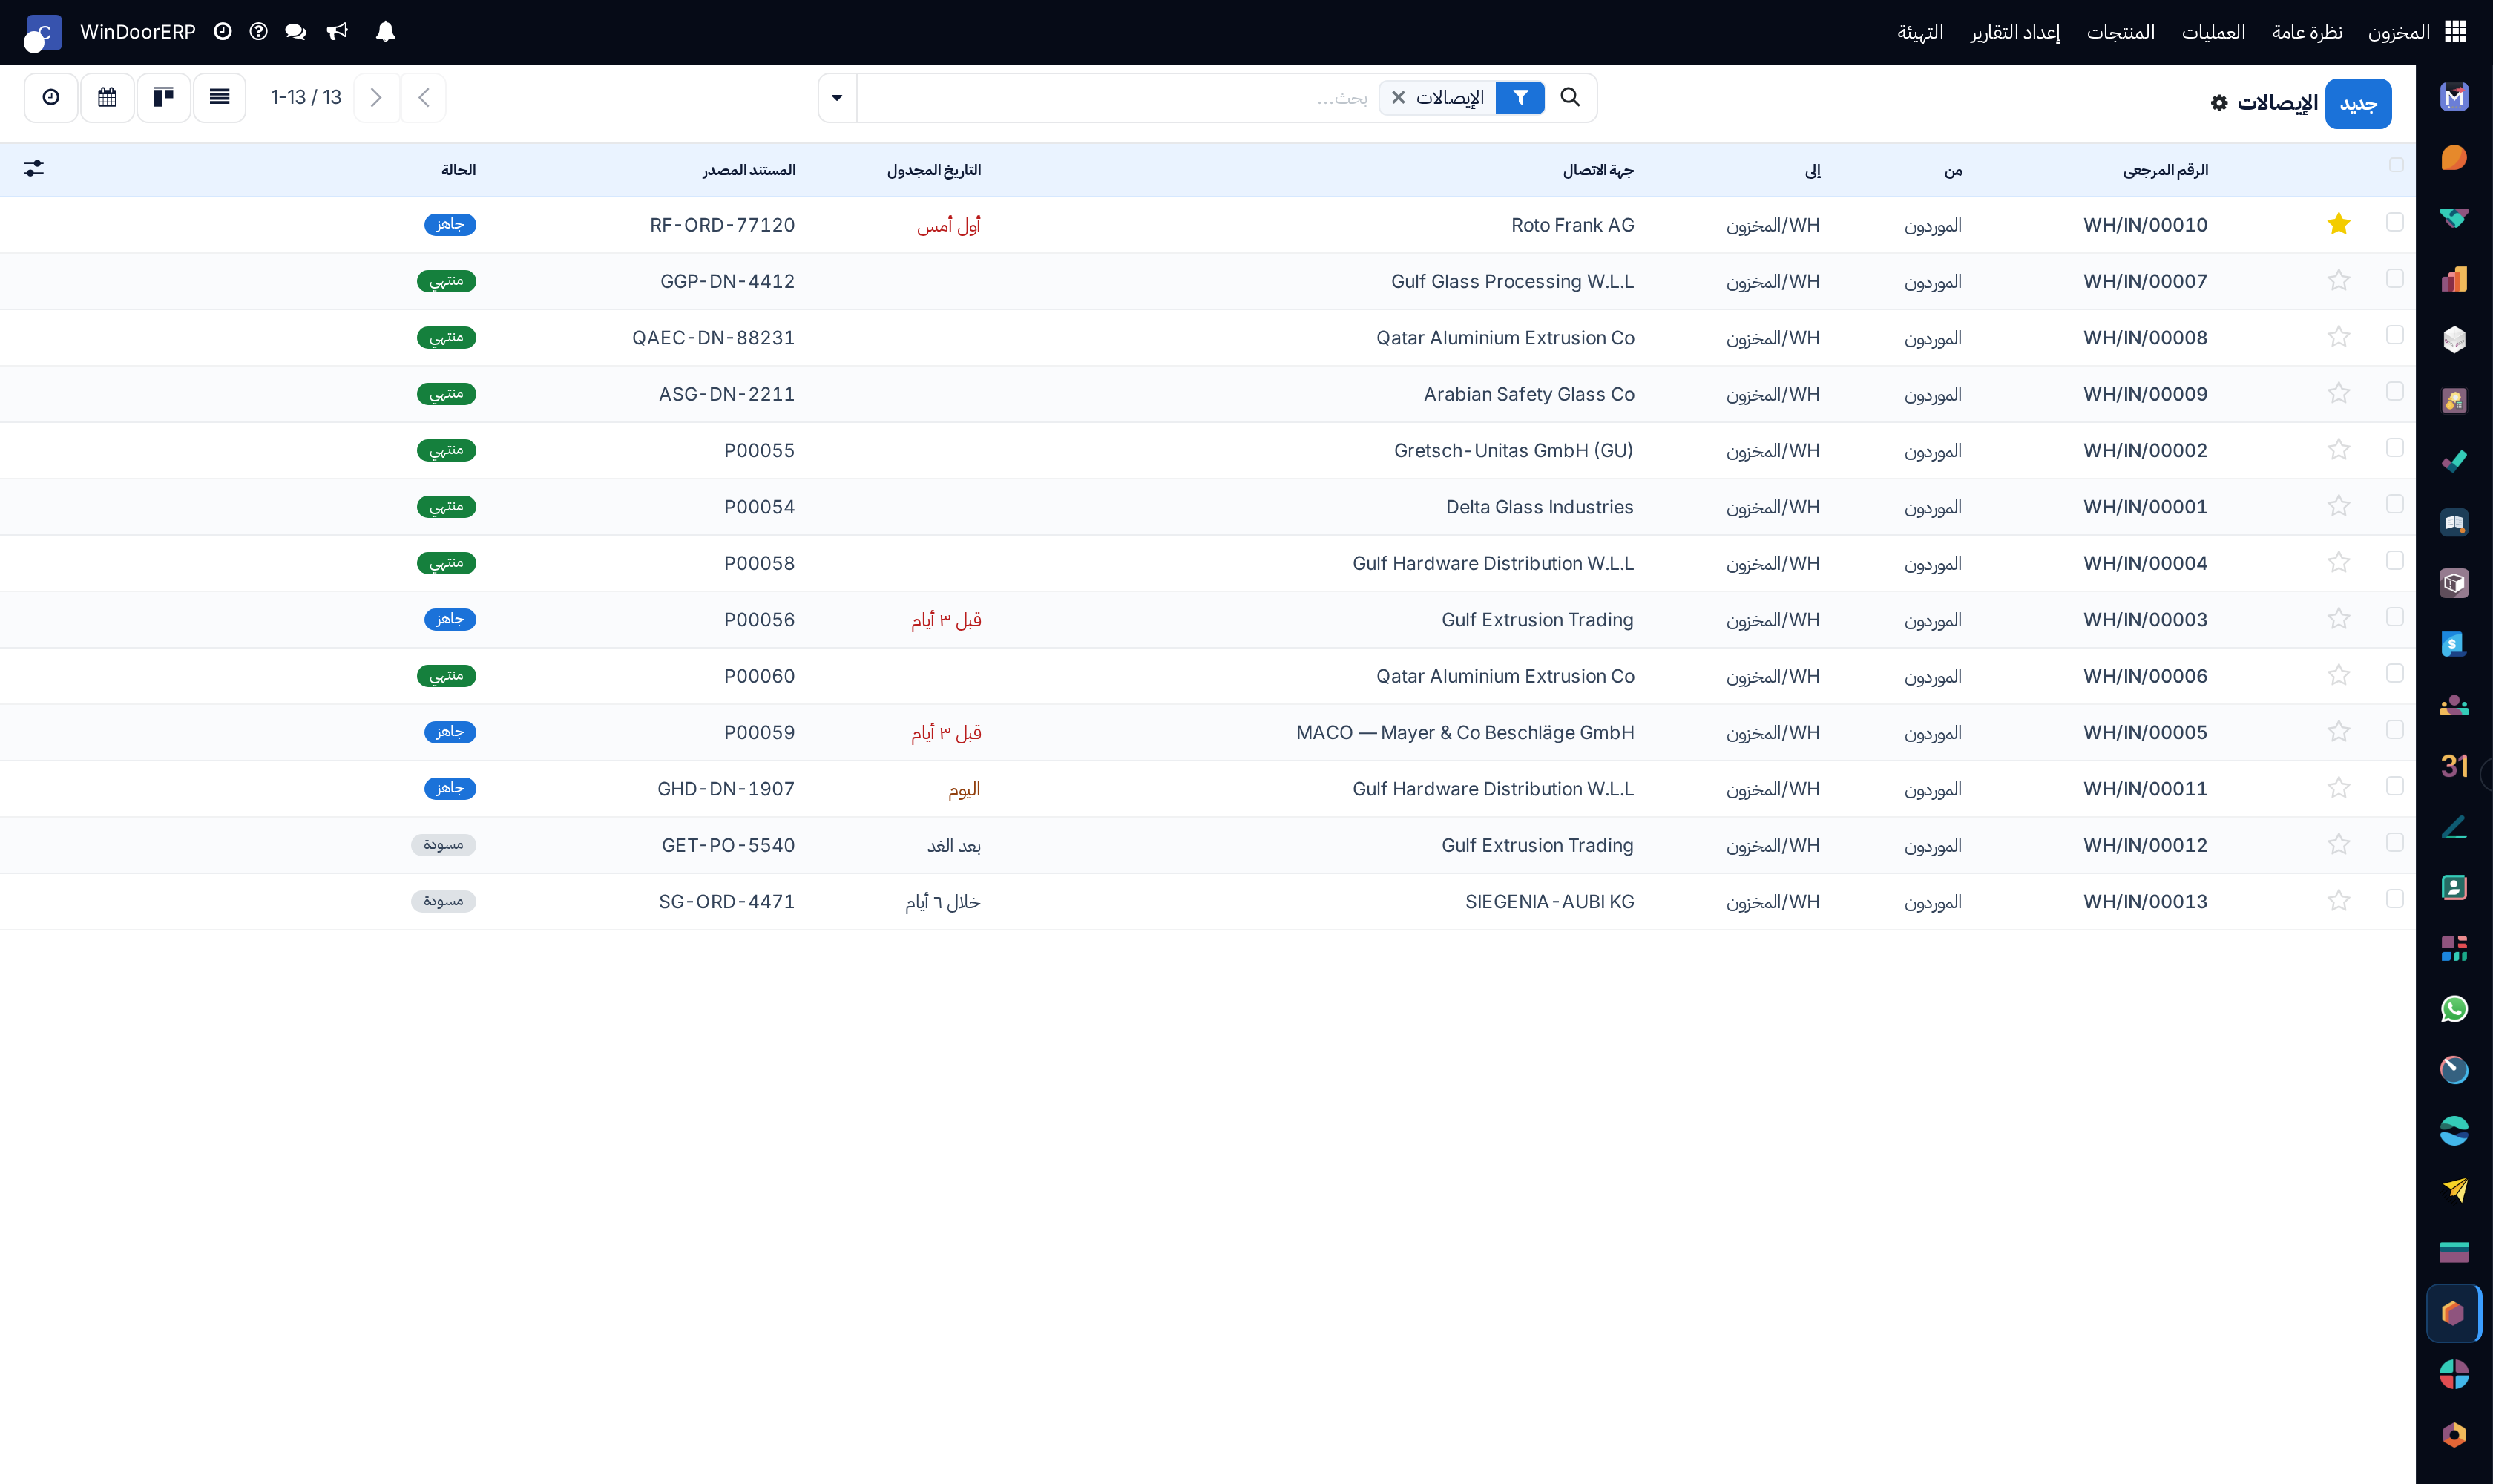Click source document GHD-DN-1907
This screenshot has width=2493, height=1484.
coord(726,789)
